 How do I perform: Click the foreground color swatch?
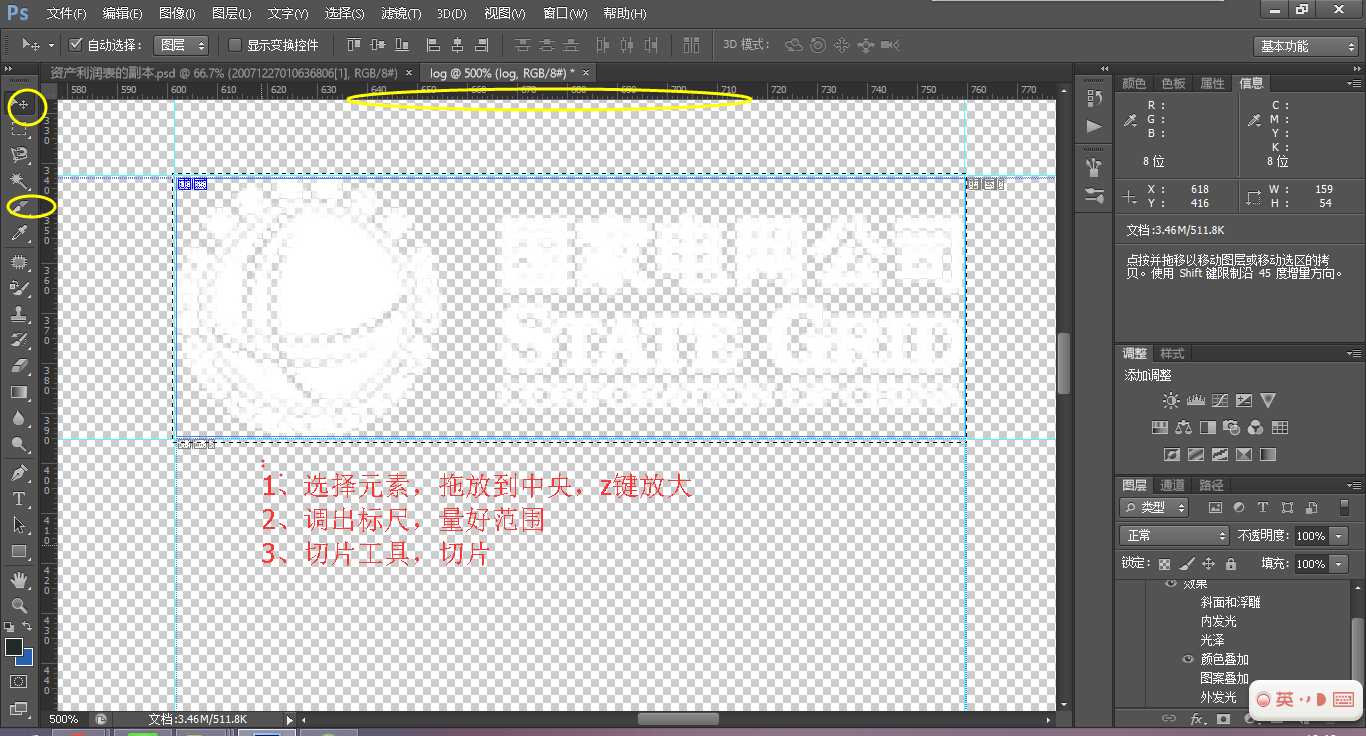13,647
